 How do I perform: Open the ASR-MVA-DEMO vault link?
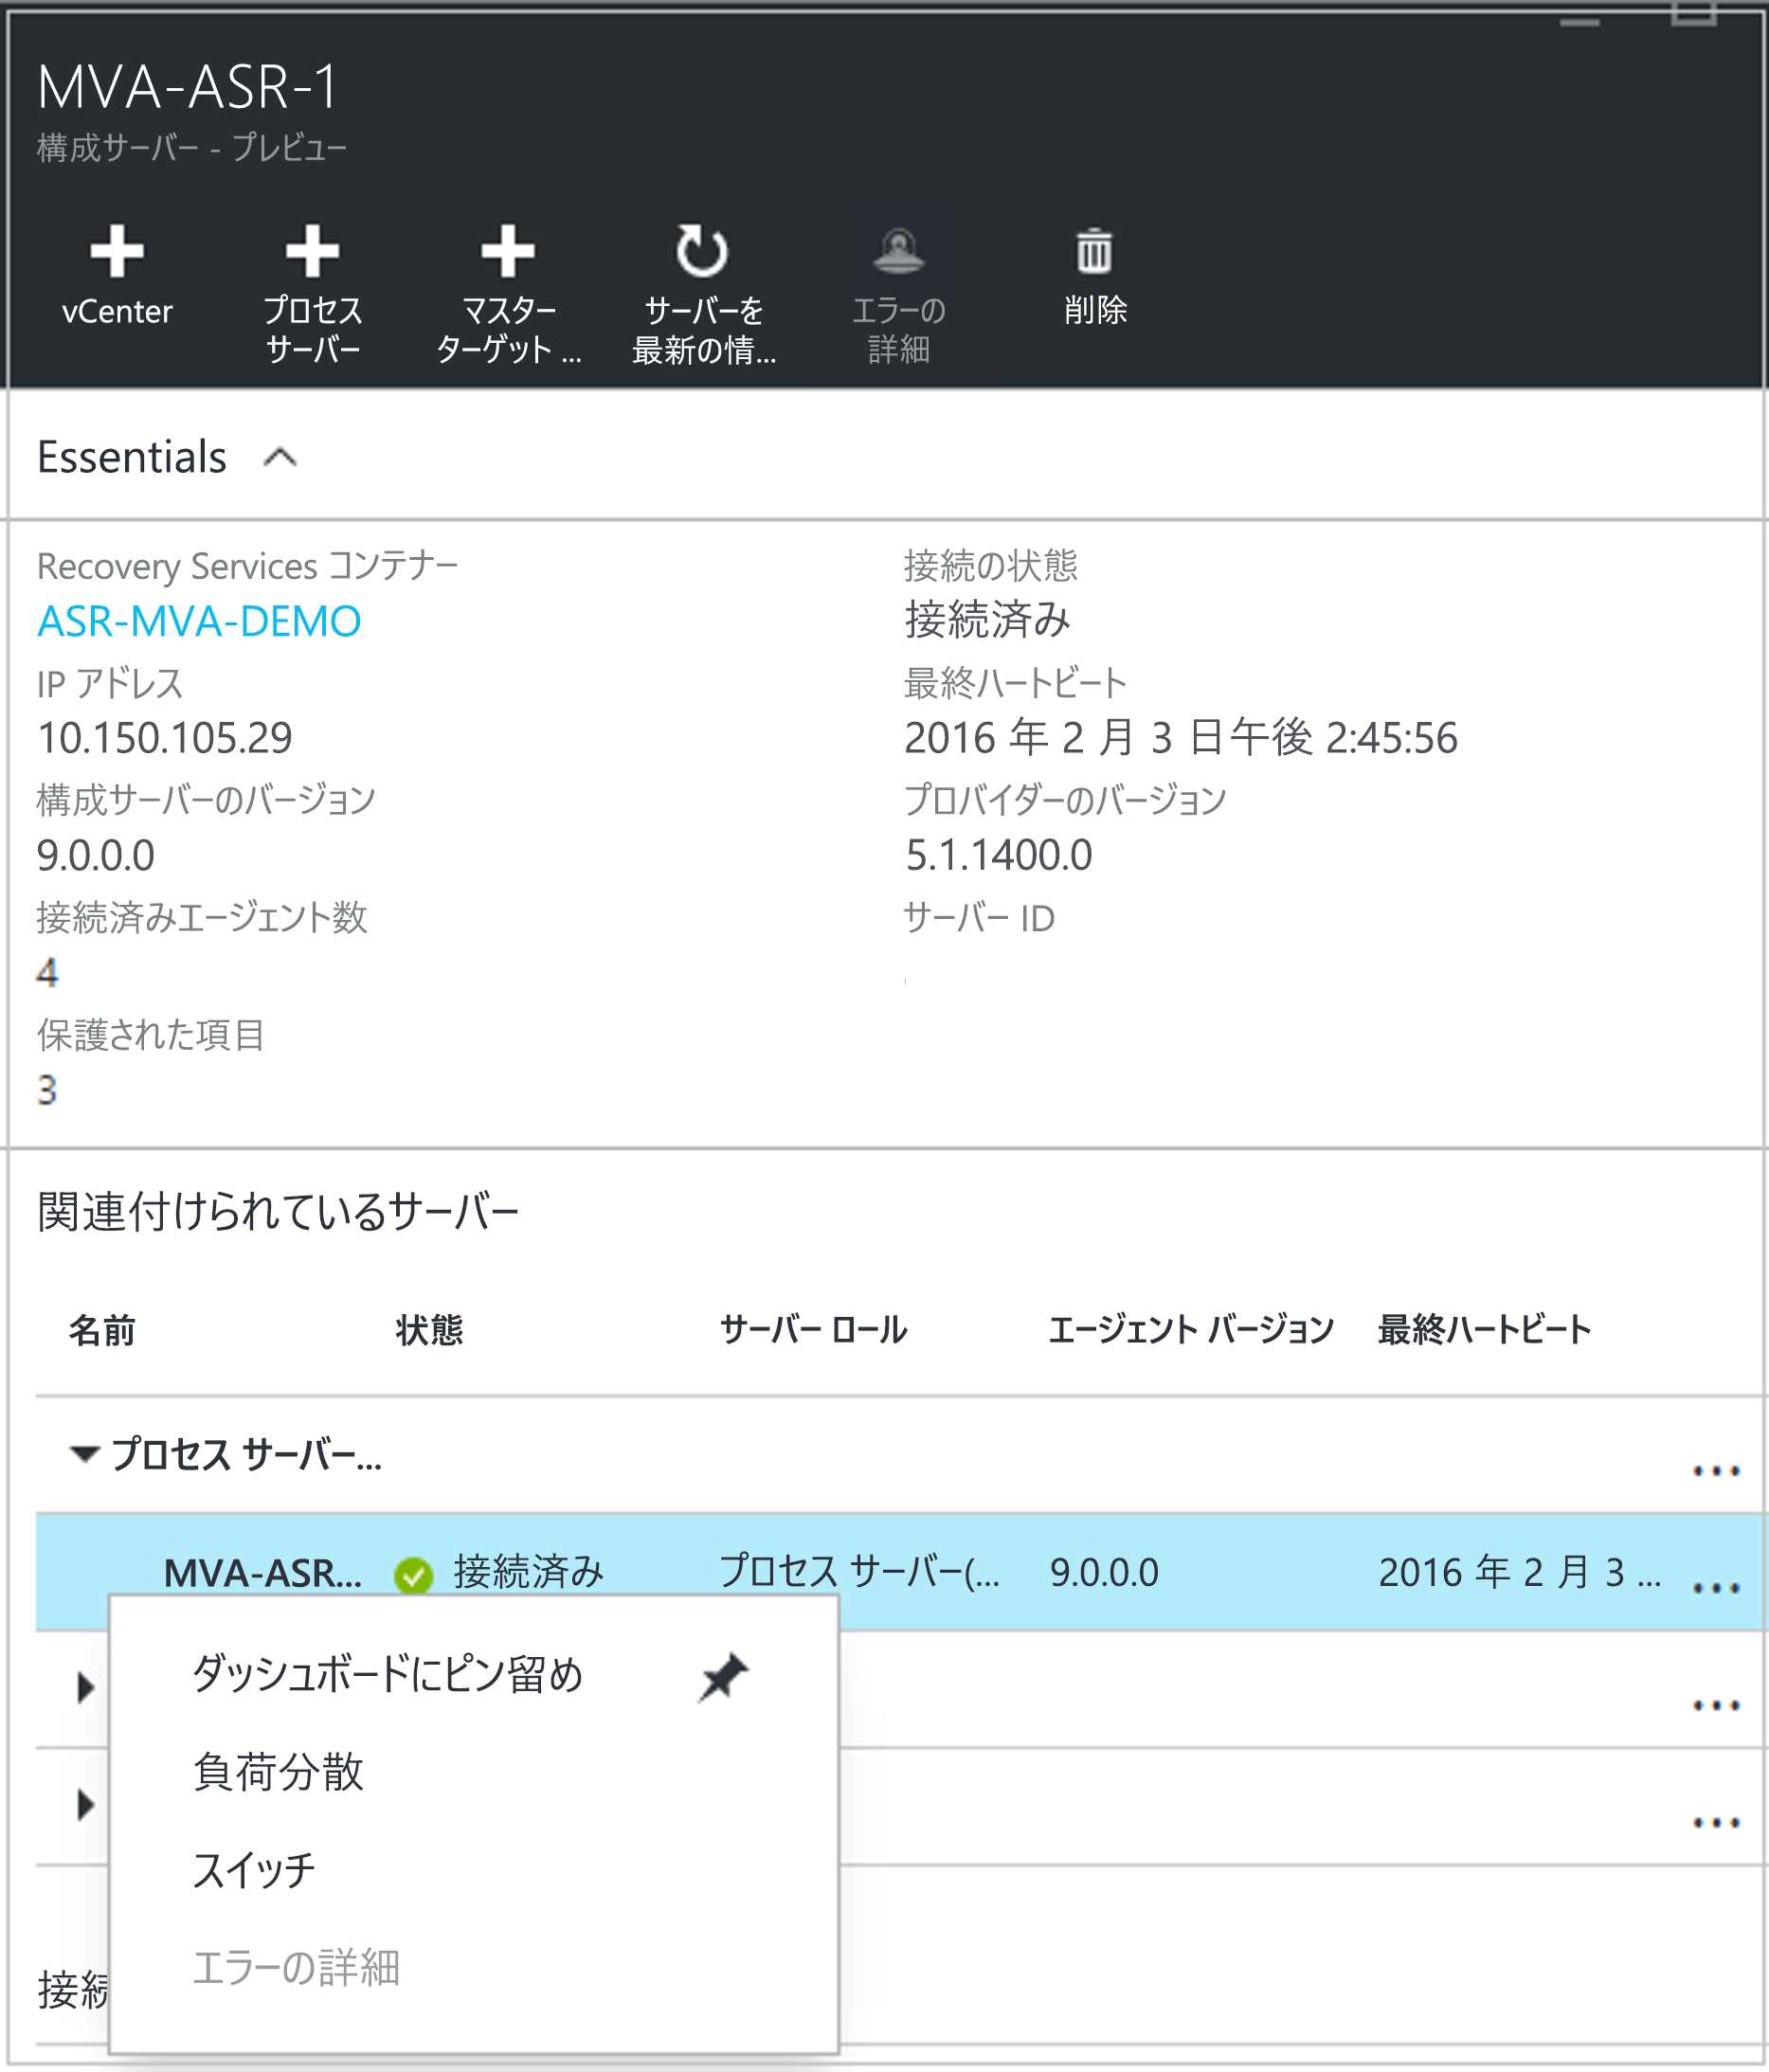(x=199, y=620)
